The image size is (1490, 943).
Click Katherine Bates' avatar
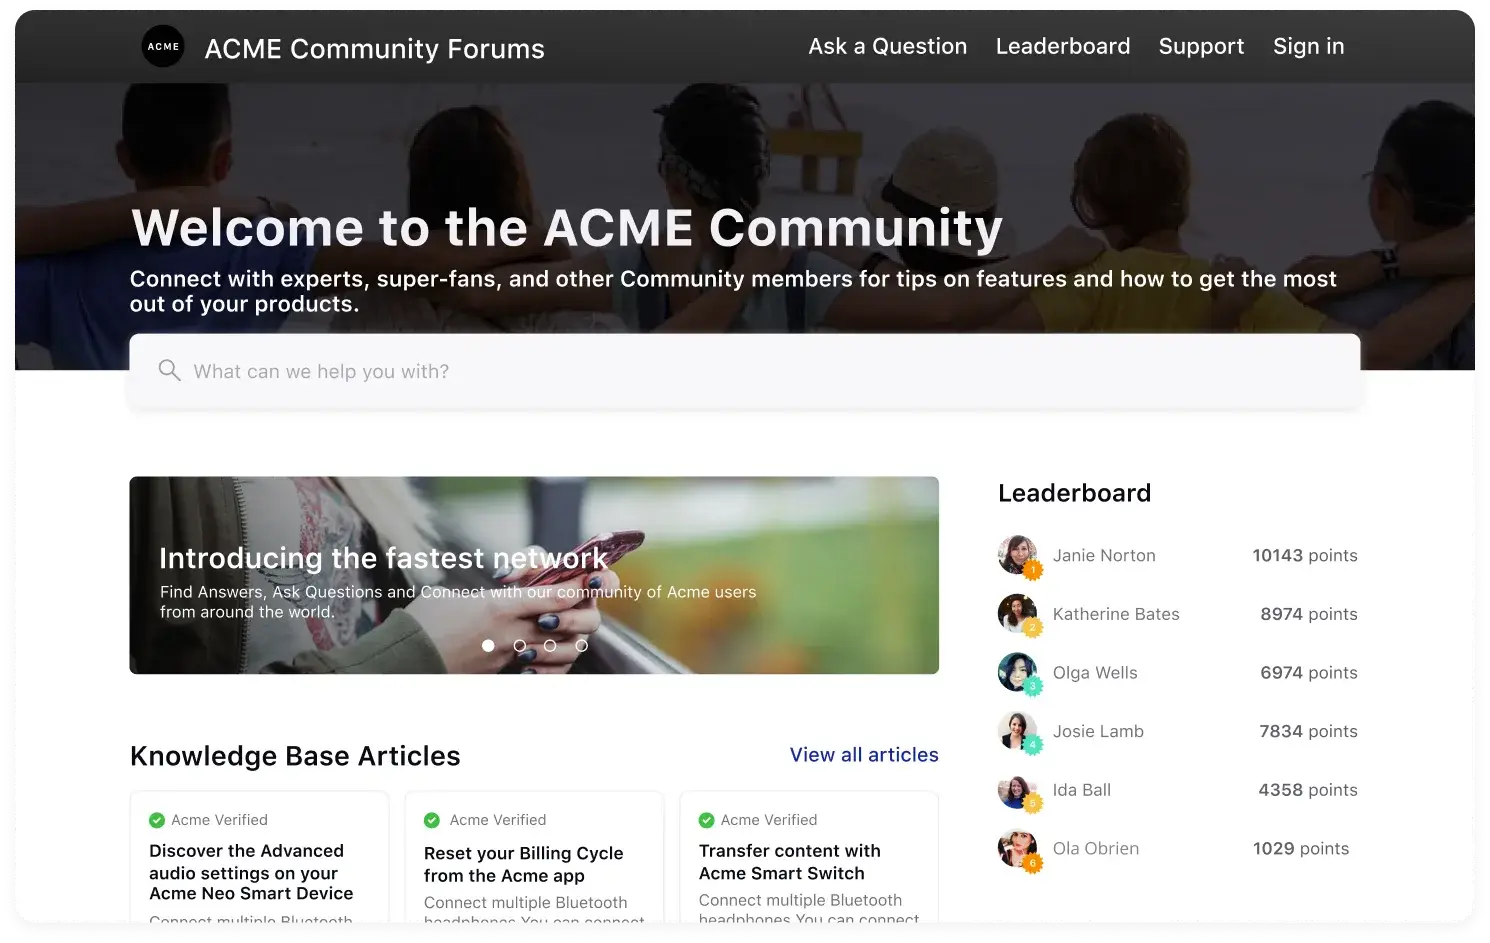pos(1018,614)
